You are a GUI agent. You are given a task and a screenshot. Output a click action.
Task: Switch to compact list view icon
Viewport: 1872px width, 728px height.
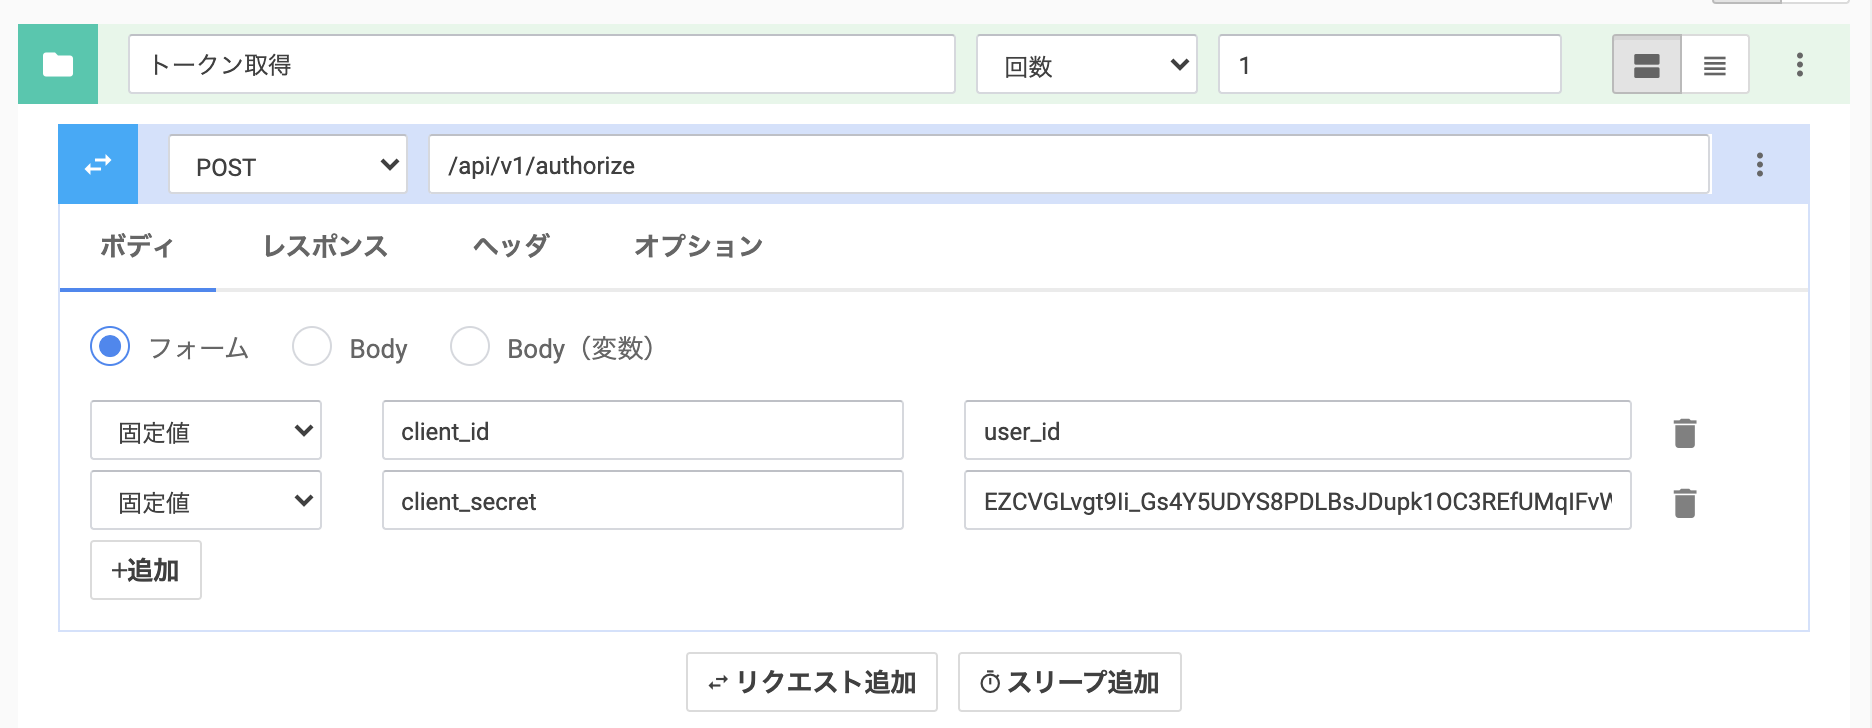click(1715, 65)
